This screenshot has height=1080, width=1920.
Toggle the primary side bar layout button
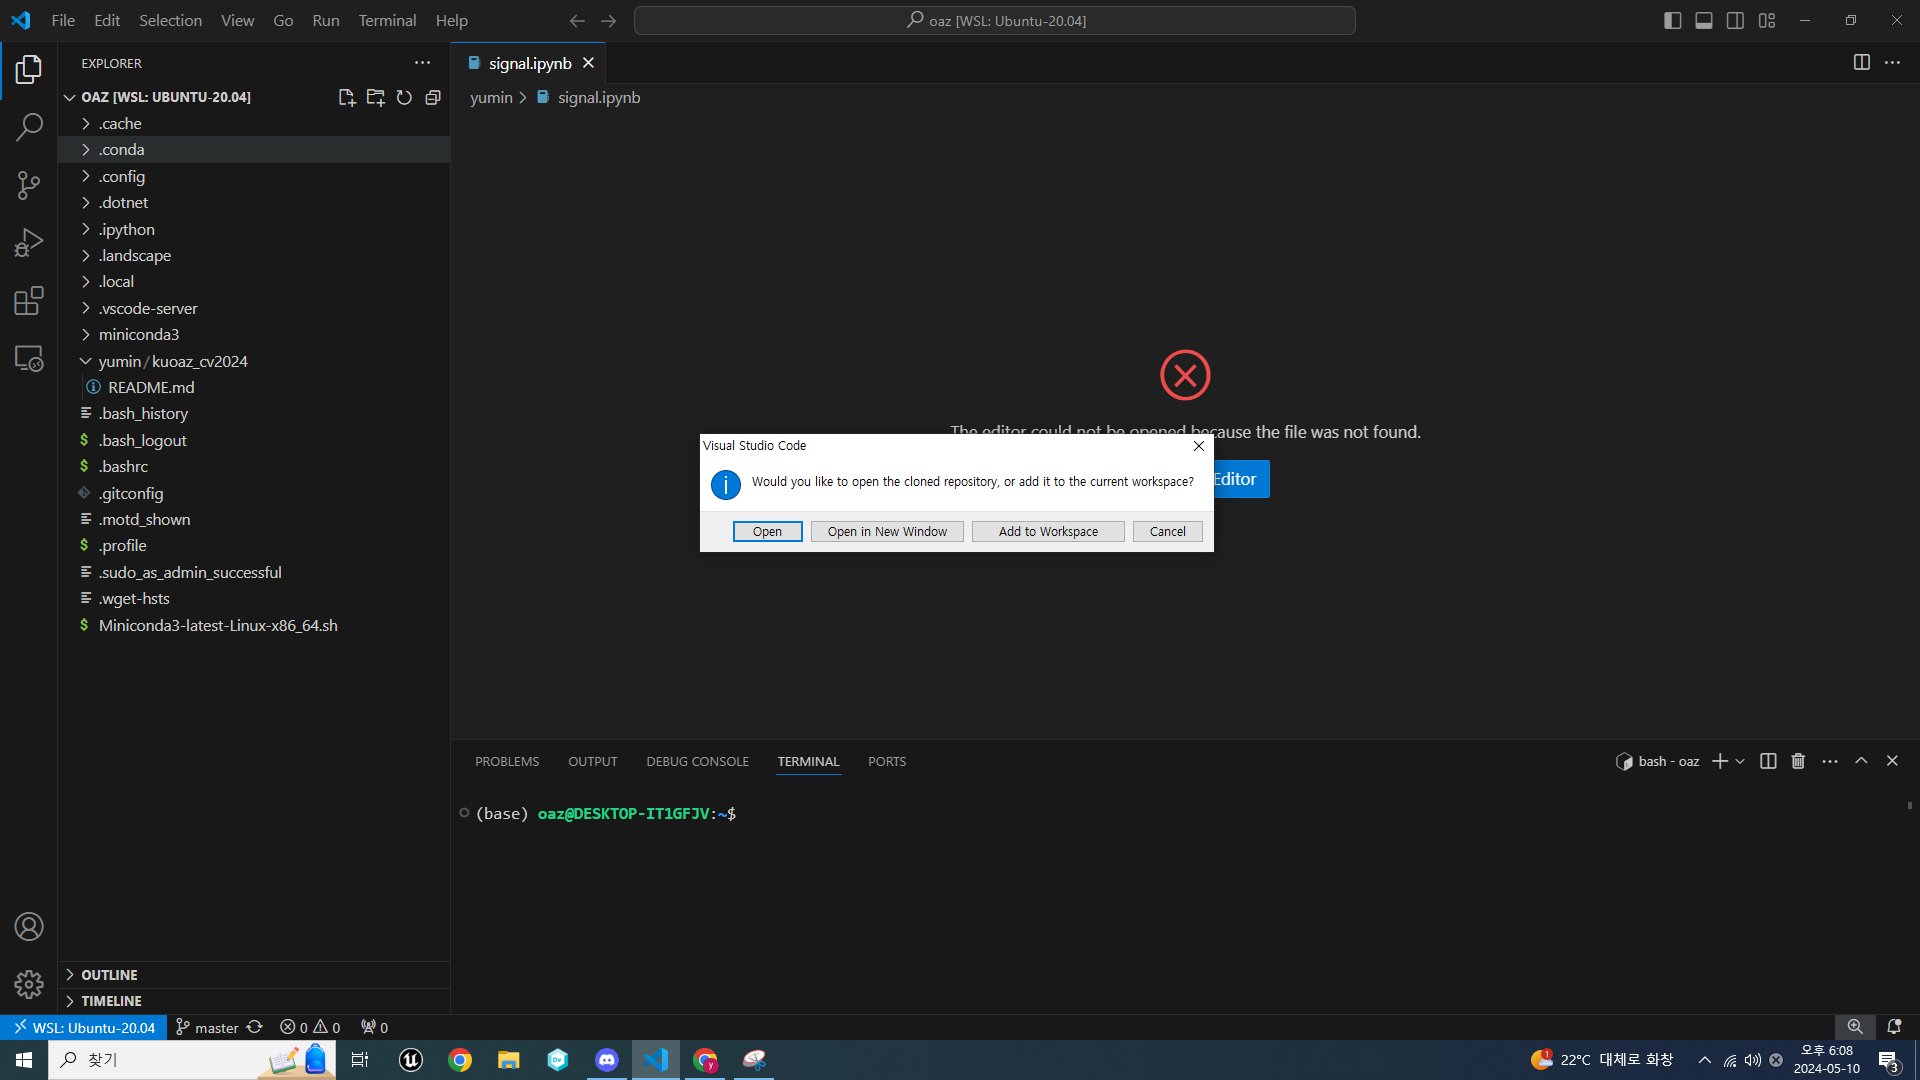[1672, 20]
